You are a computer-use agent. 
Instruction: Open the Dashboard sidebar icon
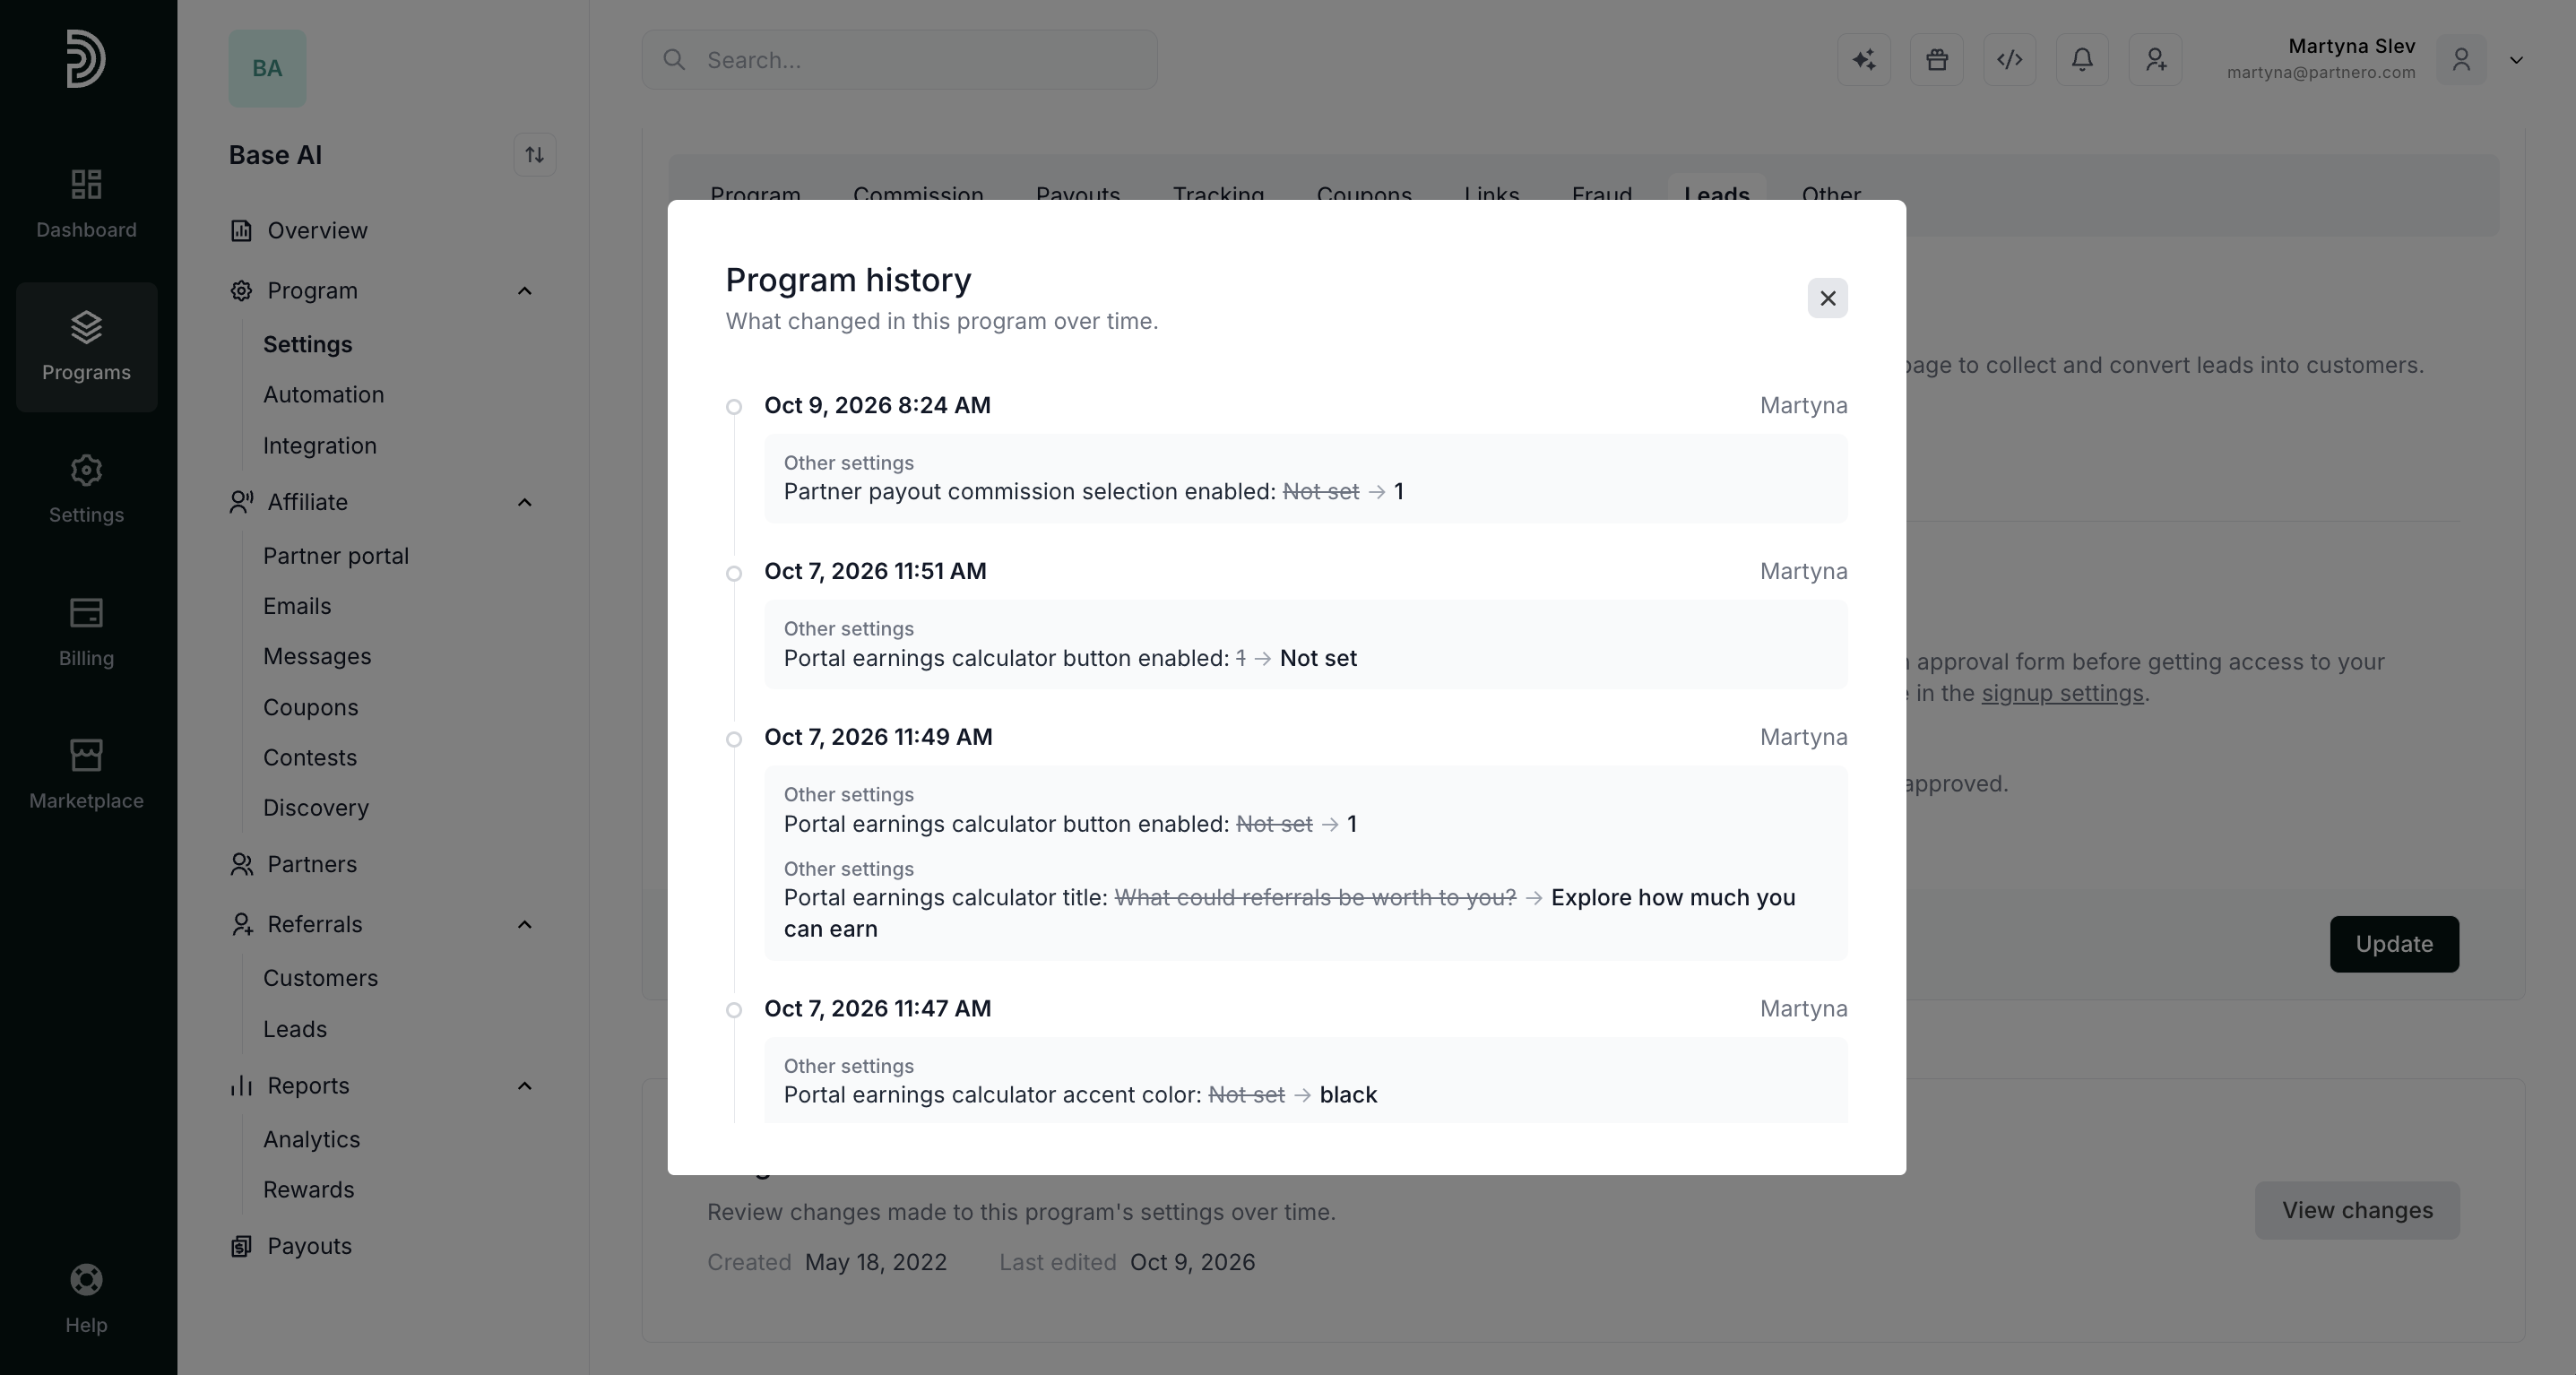click(86, 184)
